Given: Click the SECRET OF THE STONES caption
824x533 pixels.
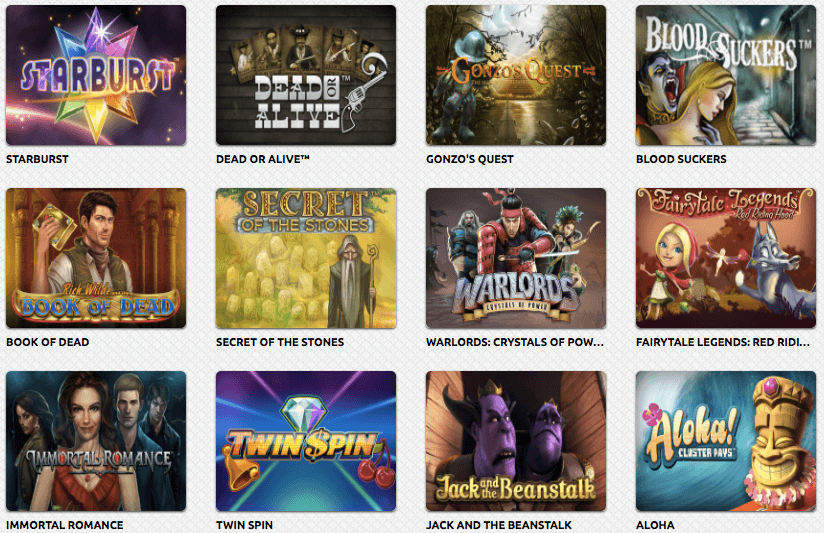Looking at the screenshot, I should pyautogui.click(x=280, y=342).
